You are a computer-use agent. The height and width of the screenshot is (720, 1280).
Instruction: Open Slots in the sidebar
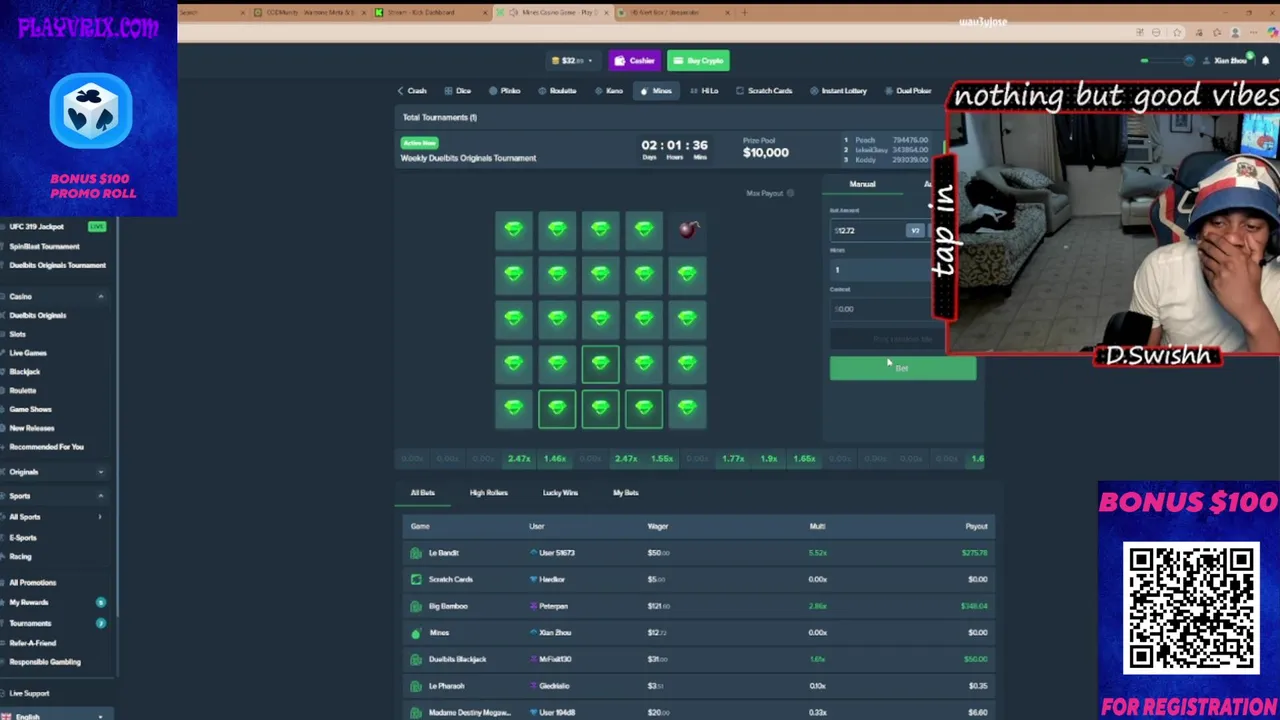click(18, 334)
